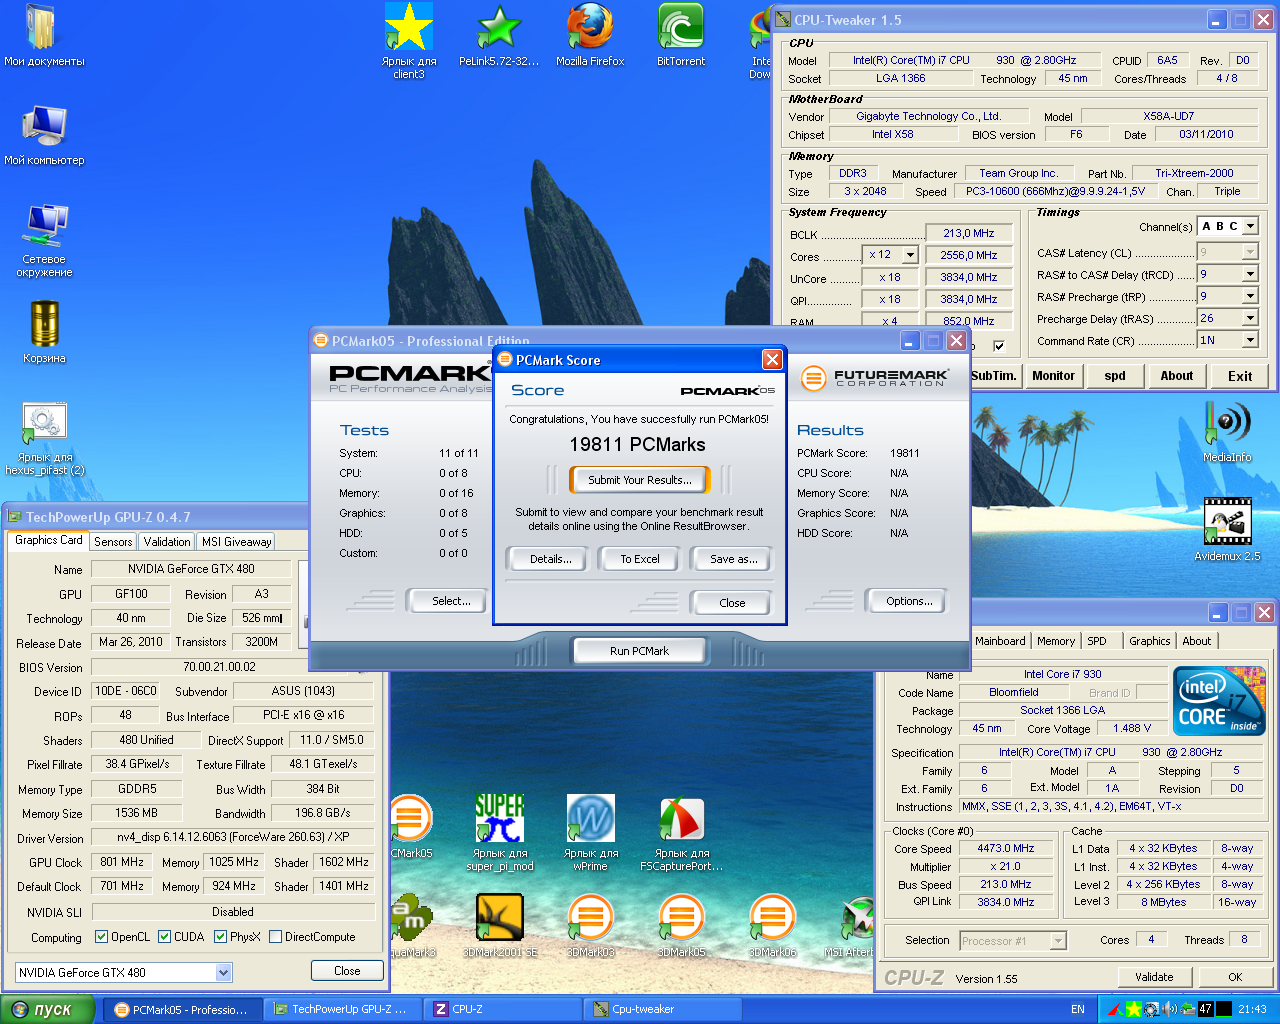Click Run PCMark button
This screenshot has width=1280, height=1024.
pos(639,651)
